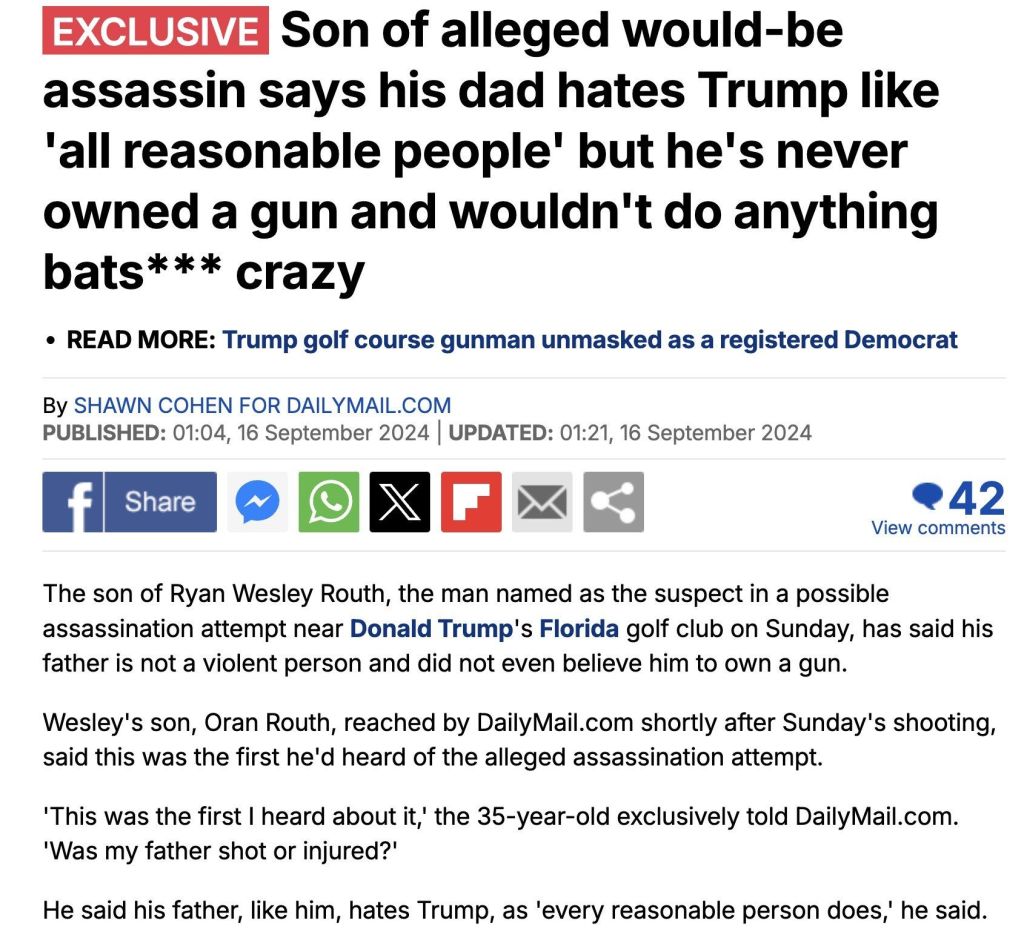Viewport: 1024px width, 929px height.
Task: Click the red EXCLUSIVE badge
Action: click(x=155, y=31)
